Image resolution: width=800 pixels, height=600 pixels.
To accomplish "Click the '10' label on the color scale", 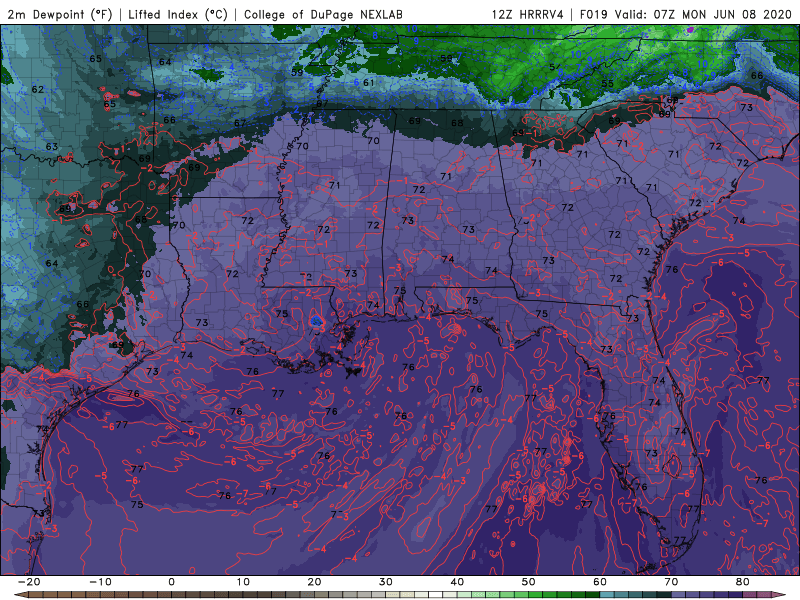I will click(243, 582).
